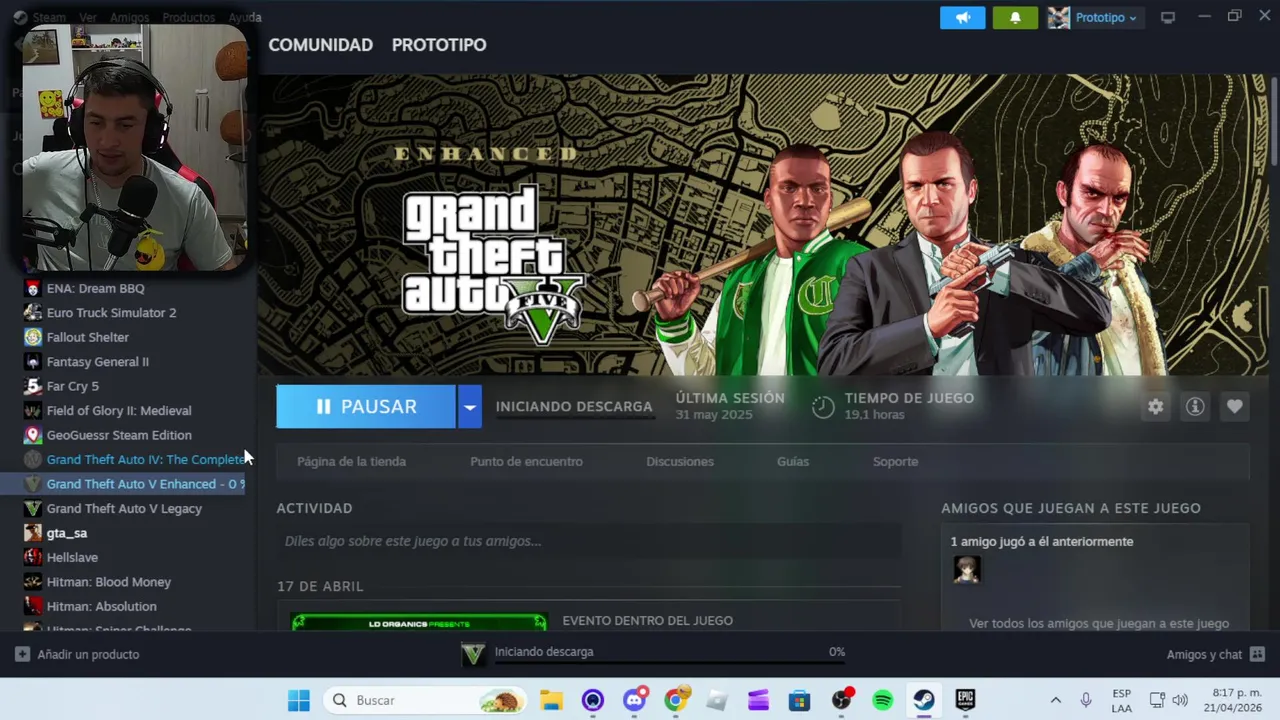The image size is (1280, 720).
Task: Open Microsoft Store from taskbar
Action: pos(799,700)
